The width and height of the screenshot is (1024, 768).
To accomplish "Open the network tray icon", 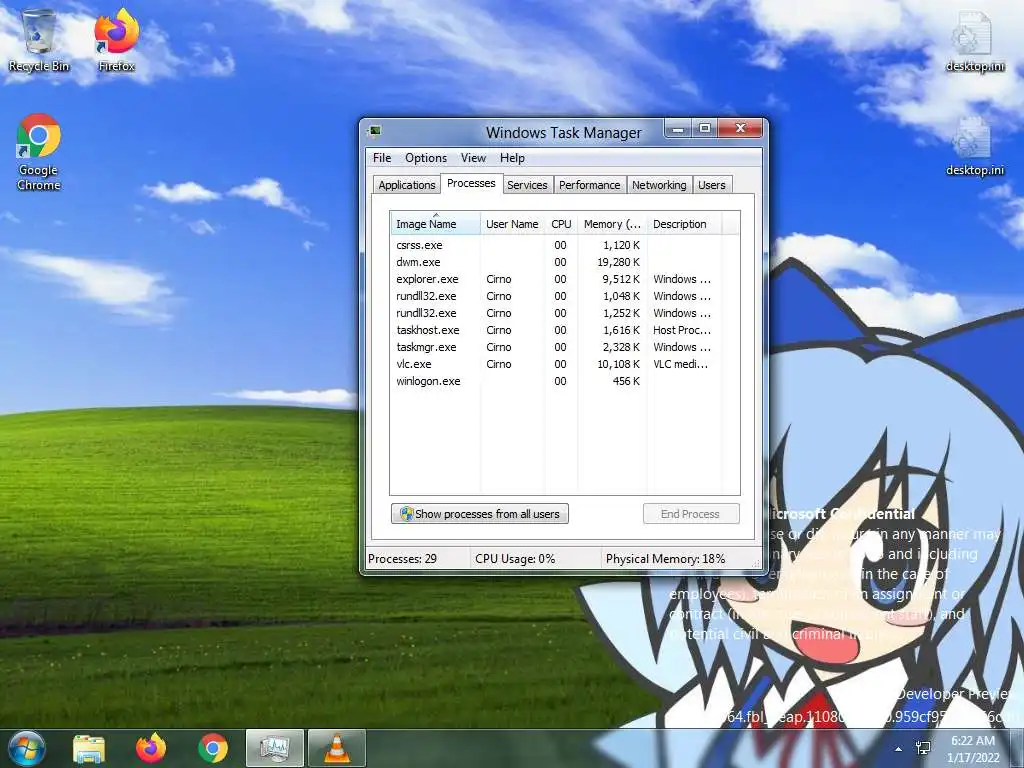I will tap(923, 748).
